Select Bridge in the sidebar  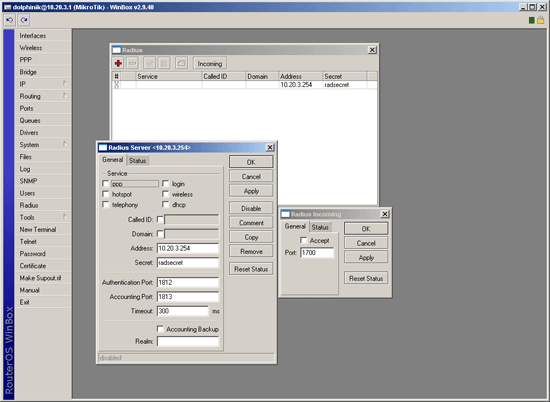coord(42,72)
